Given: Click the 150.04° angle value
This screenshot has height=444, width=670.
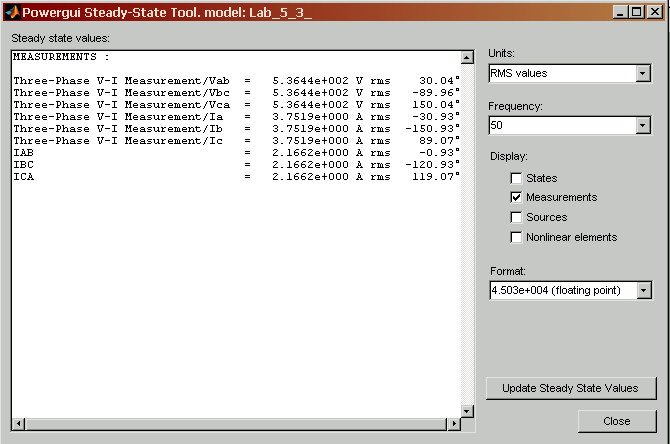Looking at the screenshot, I should 435,105.
